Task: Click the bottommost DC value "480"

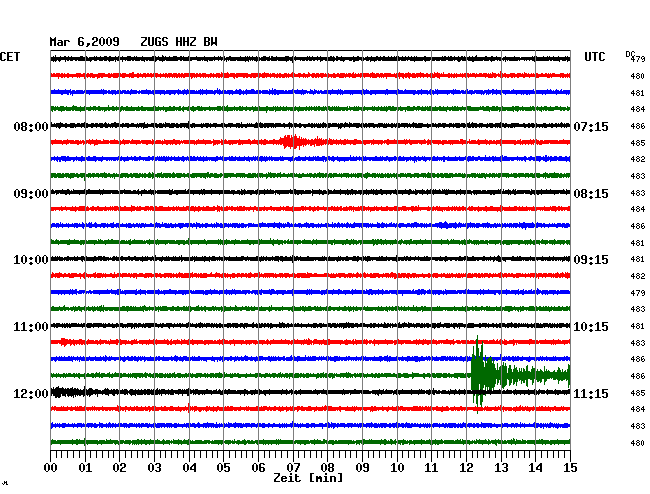Action: (638, 443)
